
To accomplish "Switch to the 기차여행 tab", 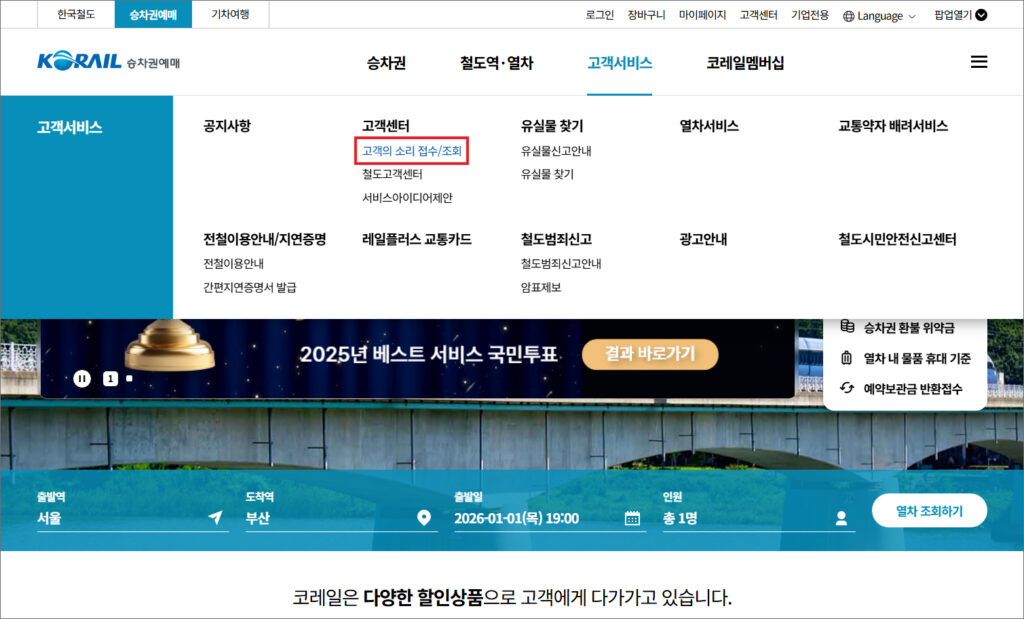I will coord(230,15).
